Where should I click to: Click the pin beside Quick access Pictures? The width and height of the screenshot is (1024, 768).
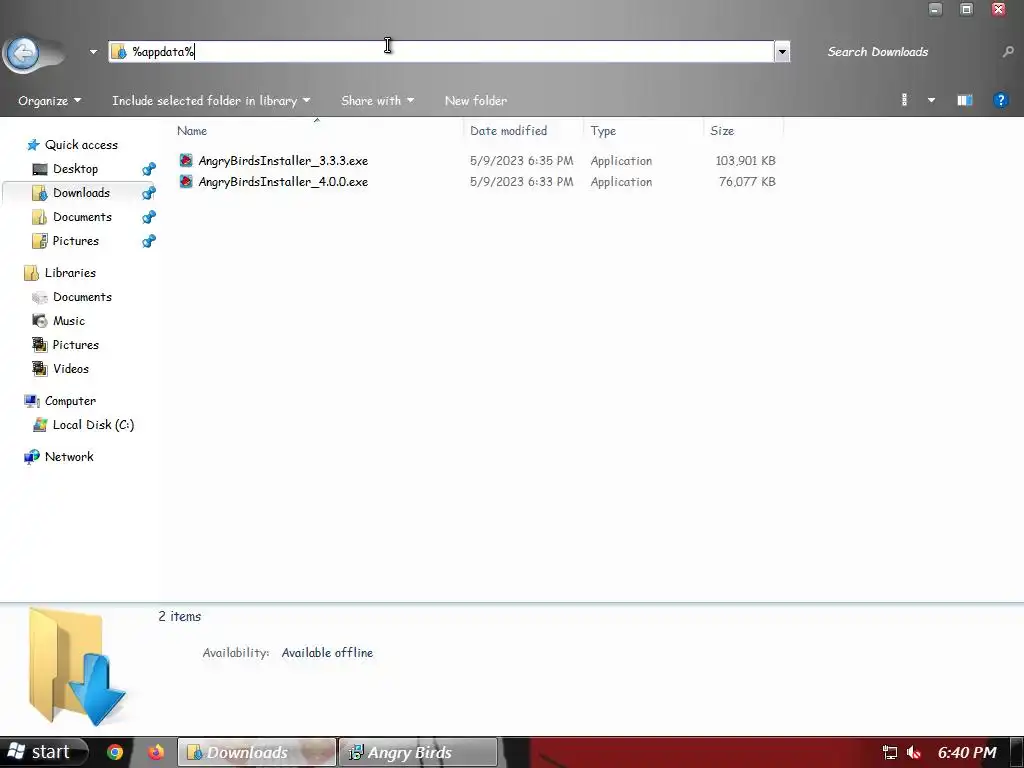point(149,242)
